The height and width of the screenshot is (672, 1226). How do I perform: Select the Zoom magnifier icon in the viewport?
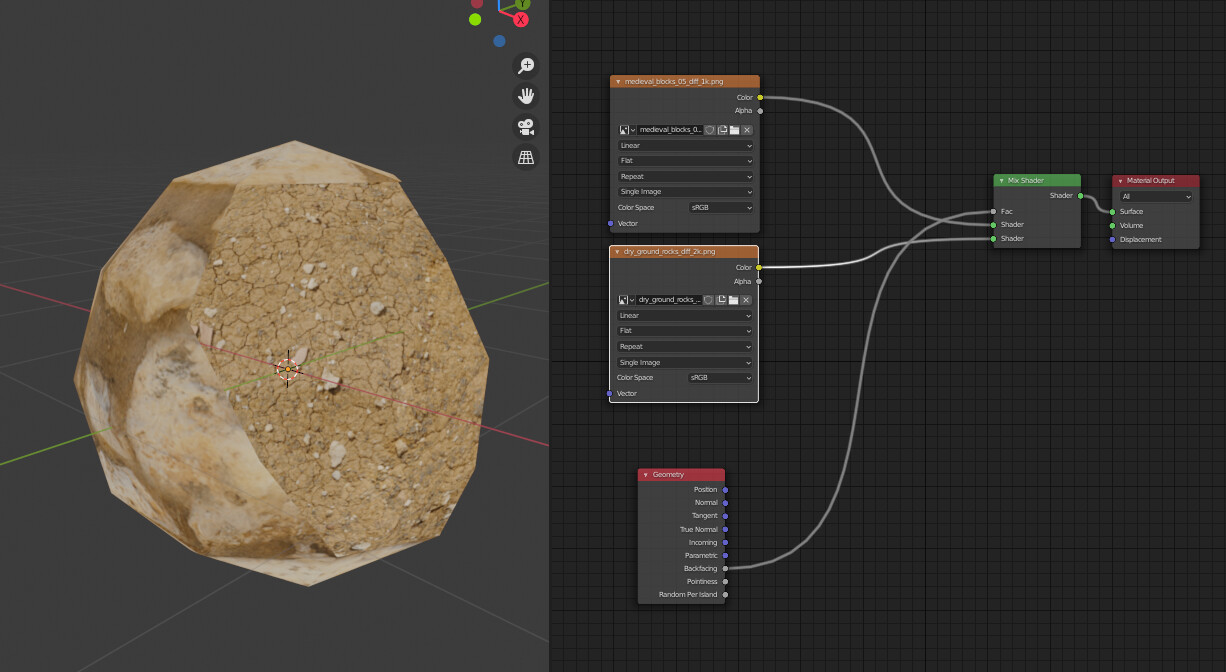(x=525, y=65)
